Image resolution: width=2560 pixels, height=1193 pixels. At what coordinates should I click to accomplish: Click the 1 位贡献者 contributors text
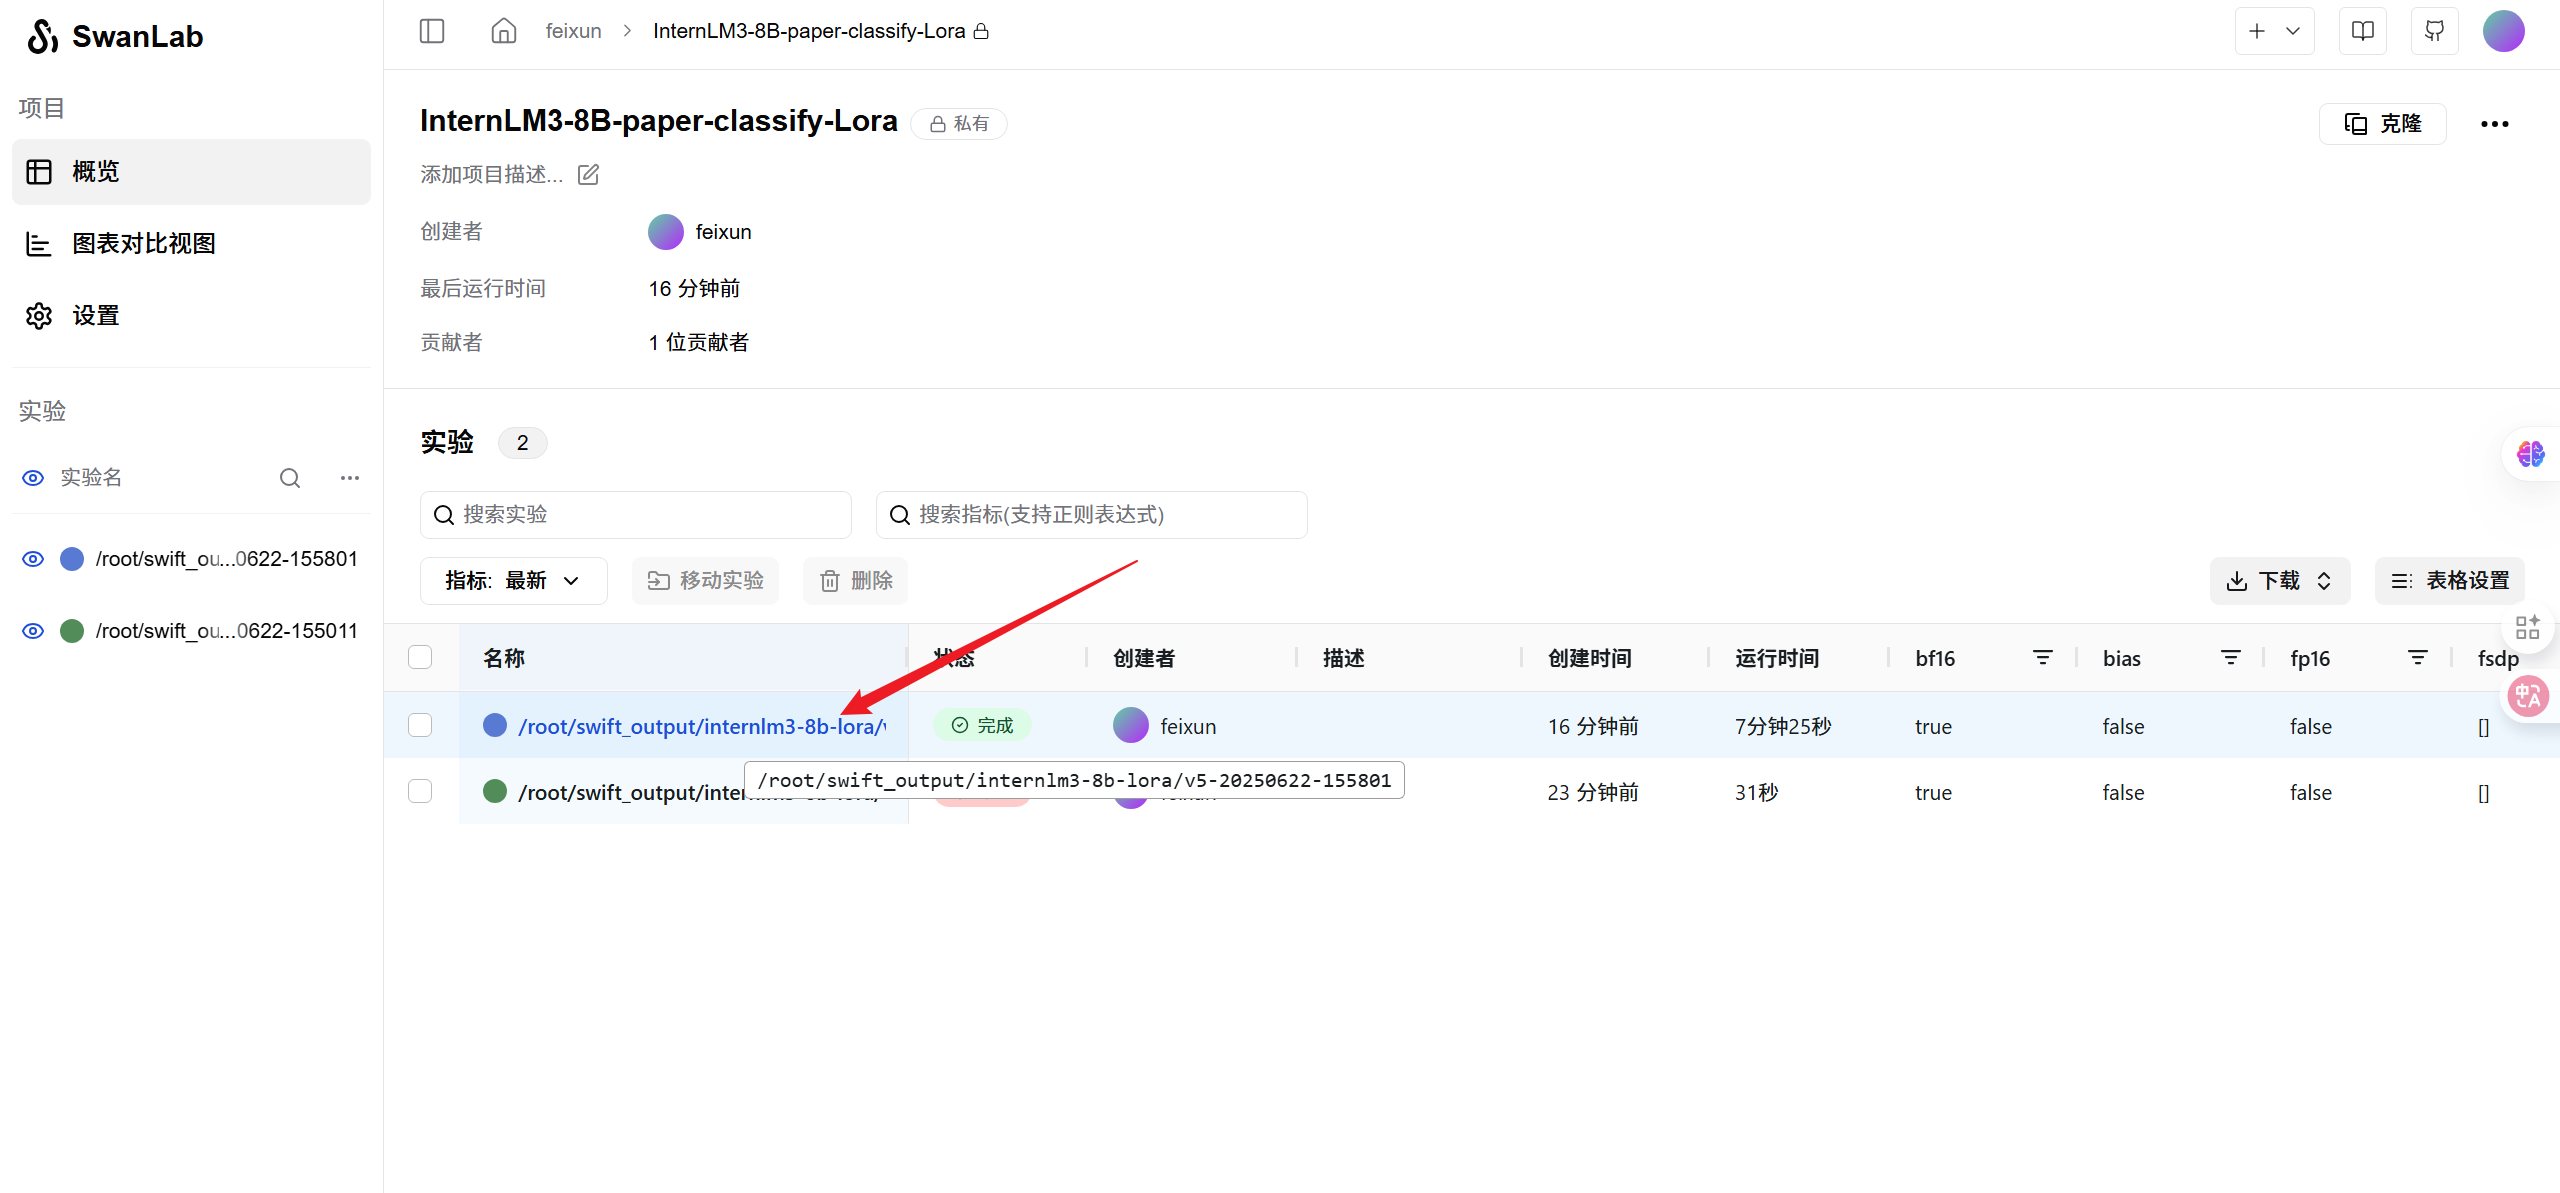(x=698, y=342)
